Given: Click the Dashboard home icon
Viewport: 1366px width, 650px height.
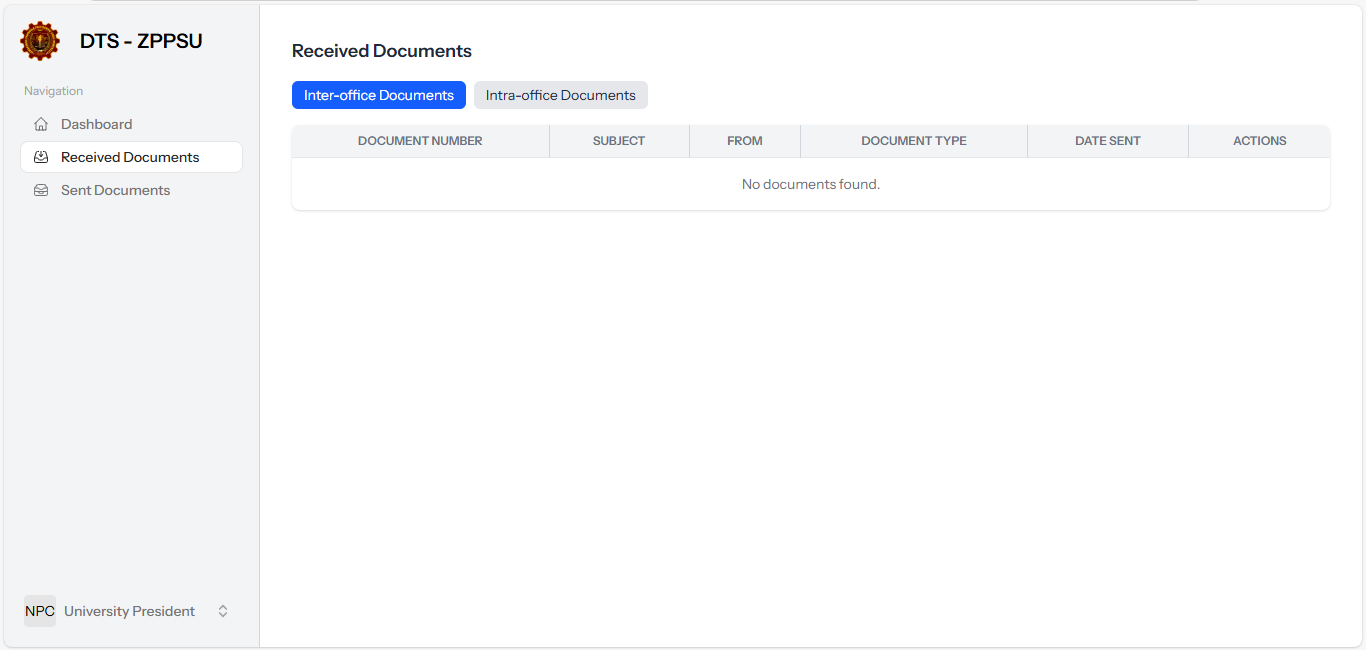Looking at the screenshot, I should click(x=40, y=123).
